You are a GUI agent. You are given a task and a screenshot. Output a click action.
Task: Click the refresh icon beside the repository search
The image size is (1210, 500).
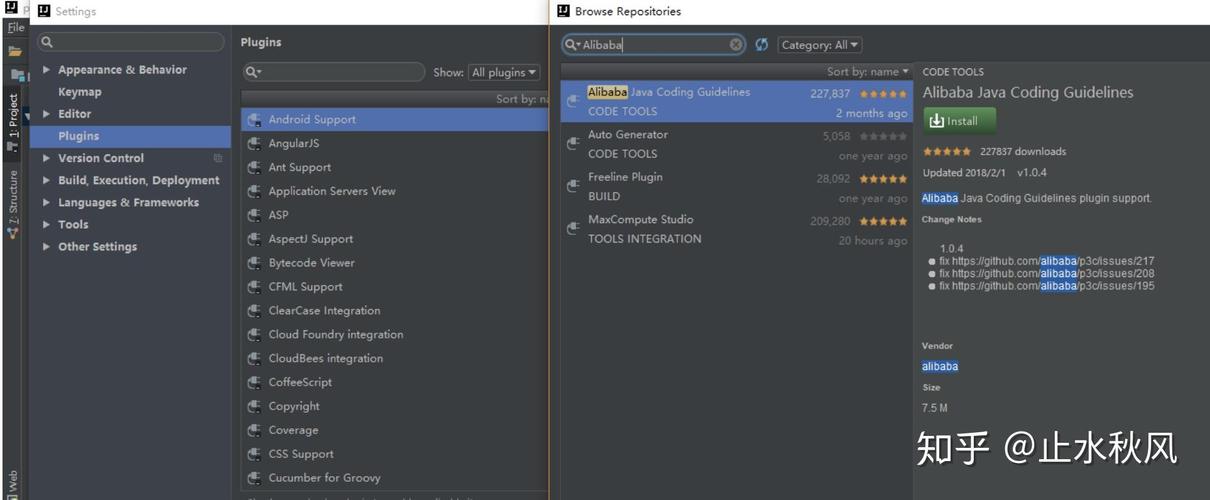tap(762, 45)
